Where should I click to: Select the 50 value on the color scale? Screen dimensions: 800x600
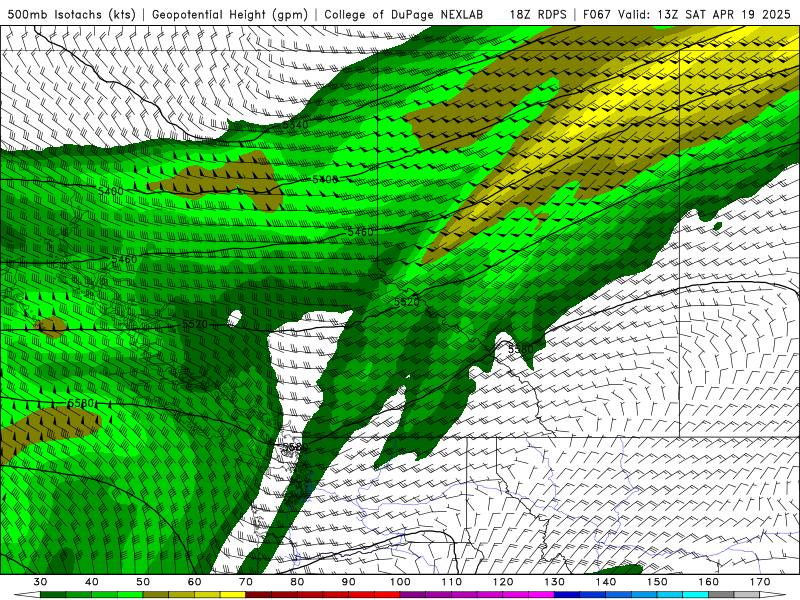point(143,582)
